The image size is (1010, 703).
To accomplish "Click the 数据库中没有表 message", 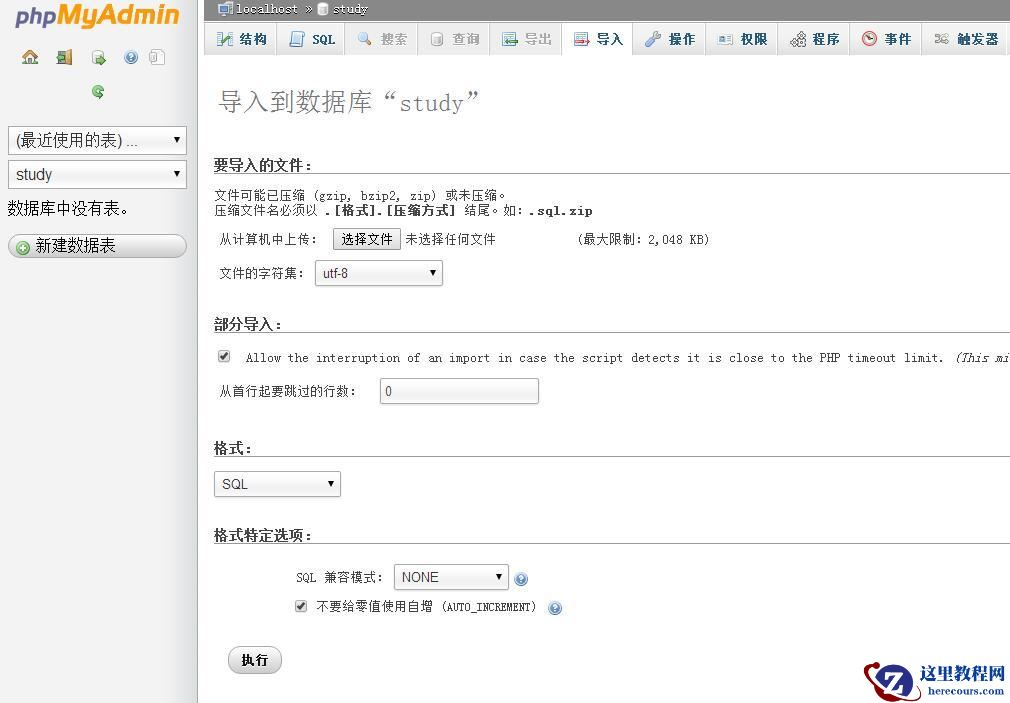I will pyautogui.click(x=68, y=209).
